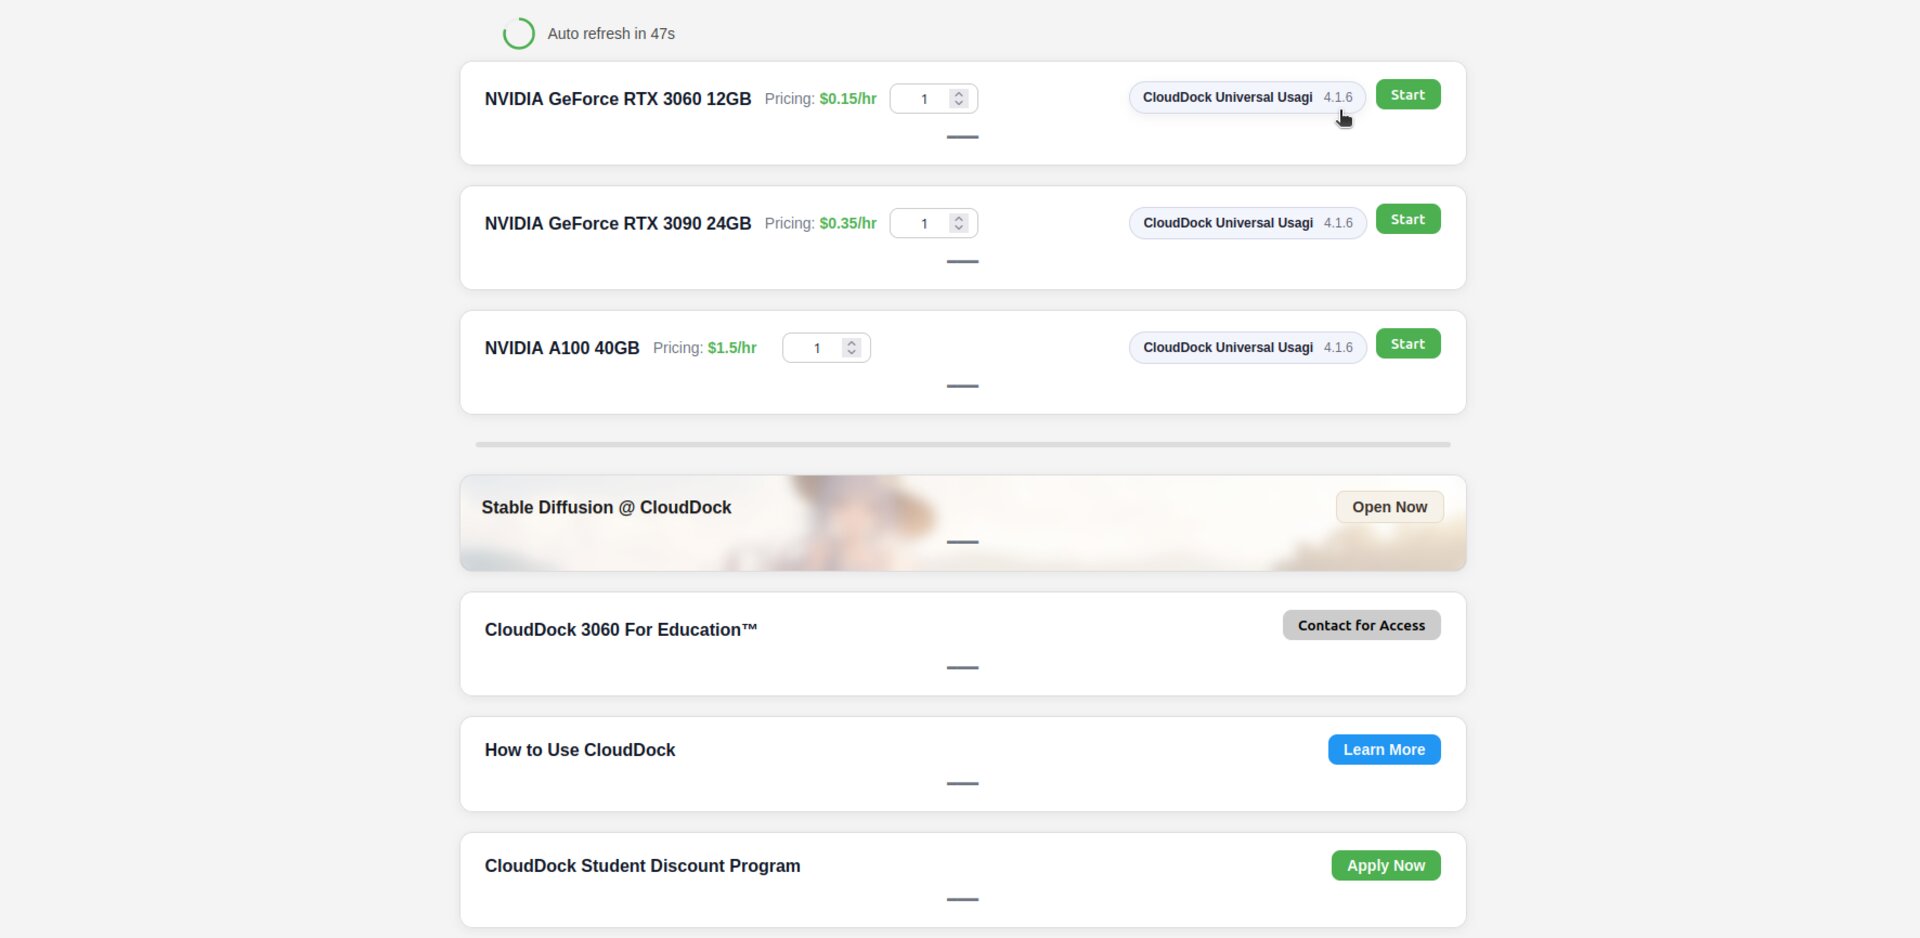
Task: Start the RTX 3060 12GB instance
Action: click(x=1407, y=95)
